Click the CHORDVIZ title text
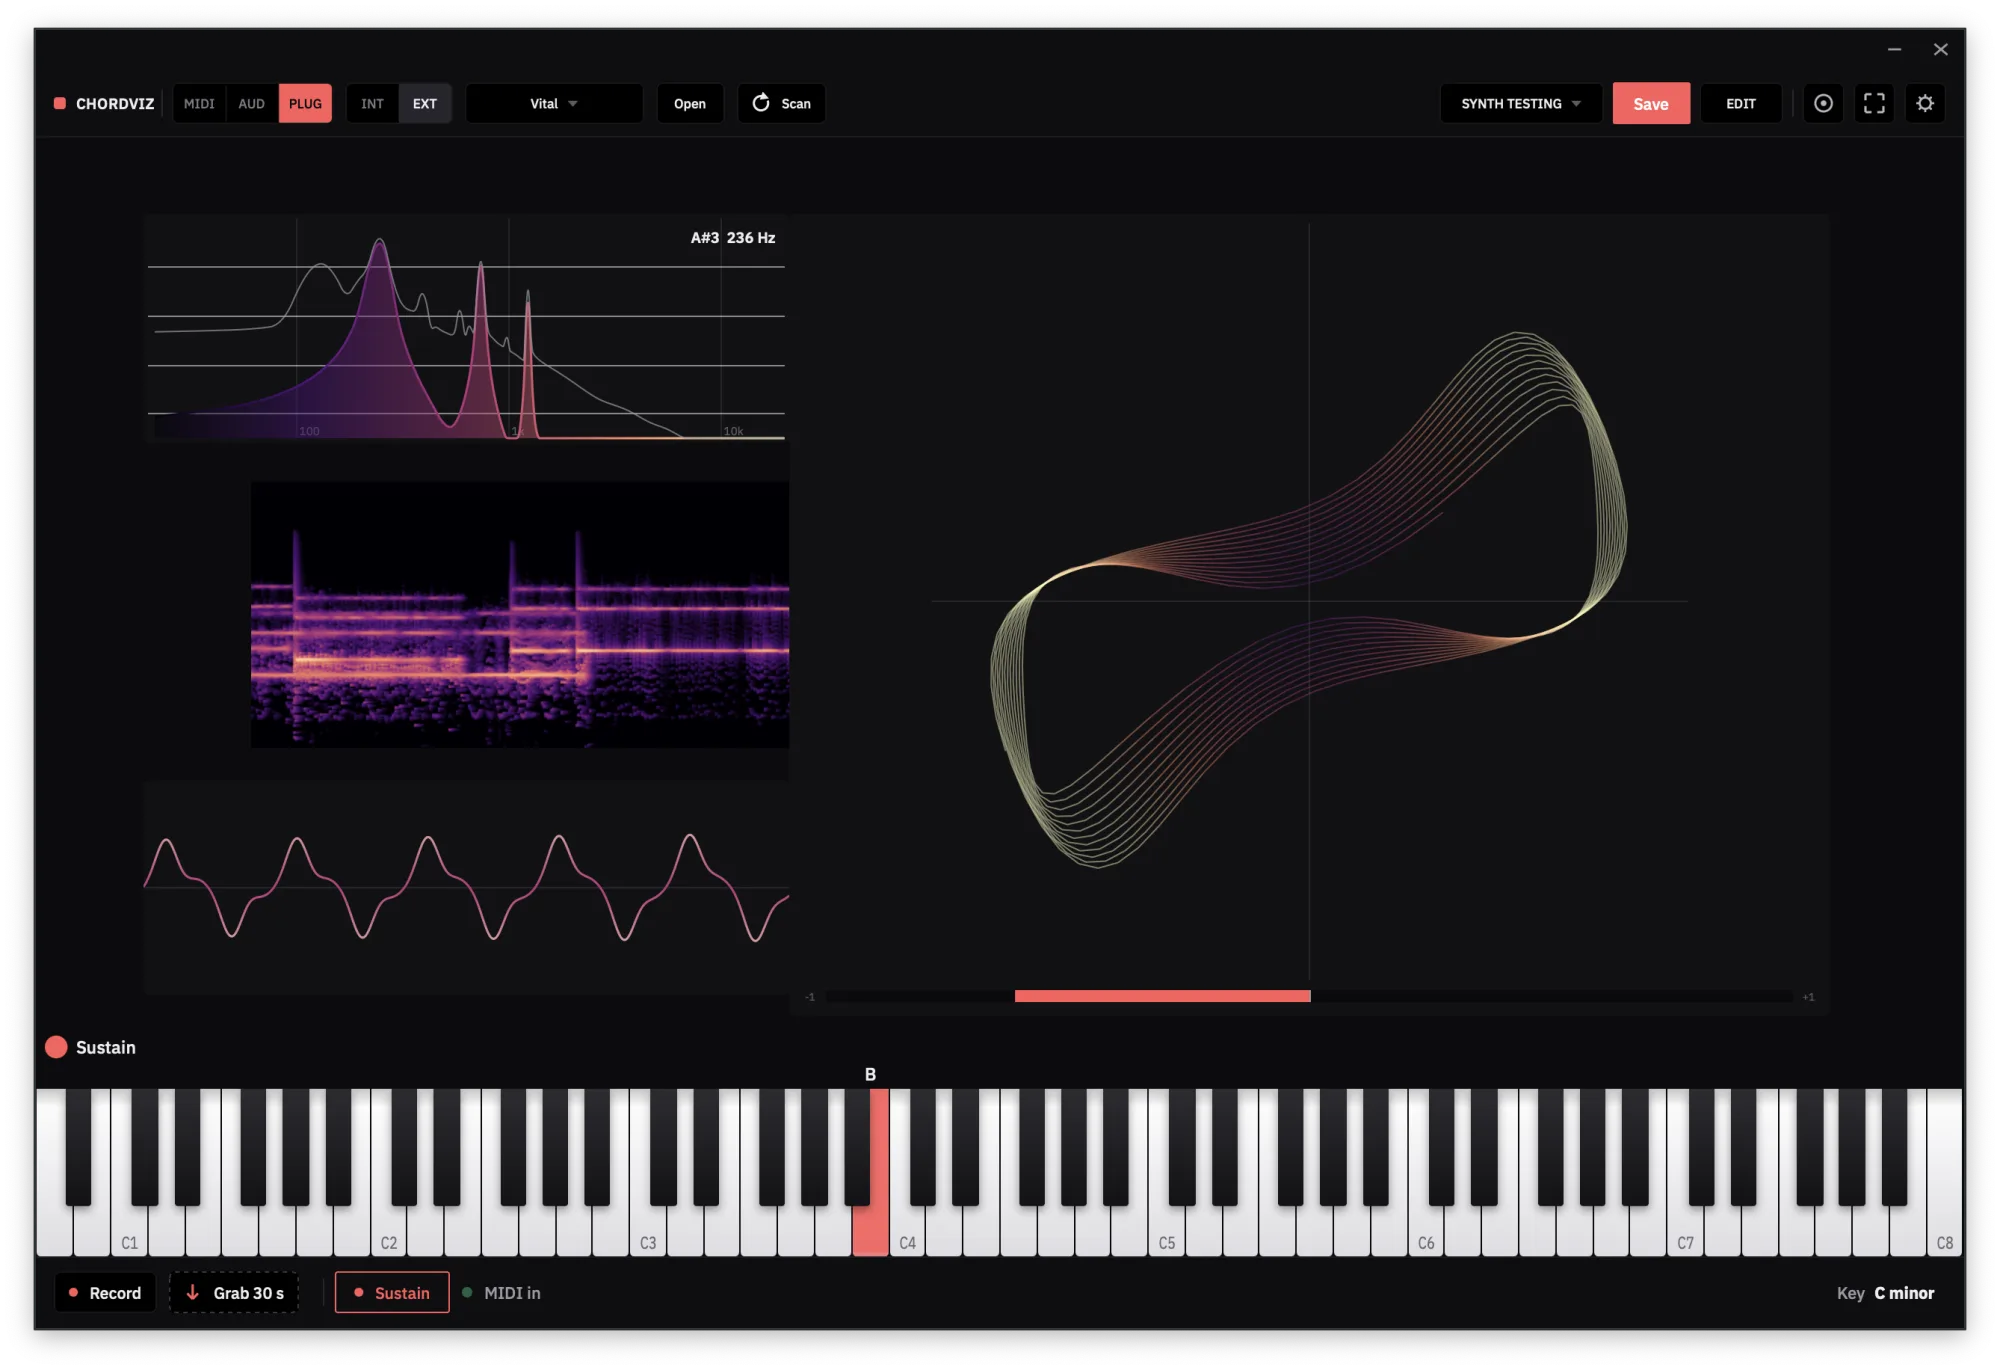This screenshot has height=1370, width=2000. pos(115,104)
